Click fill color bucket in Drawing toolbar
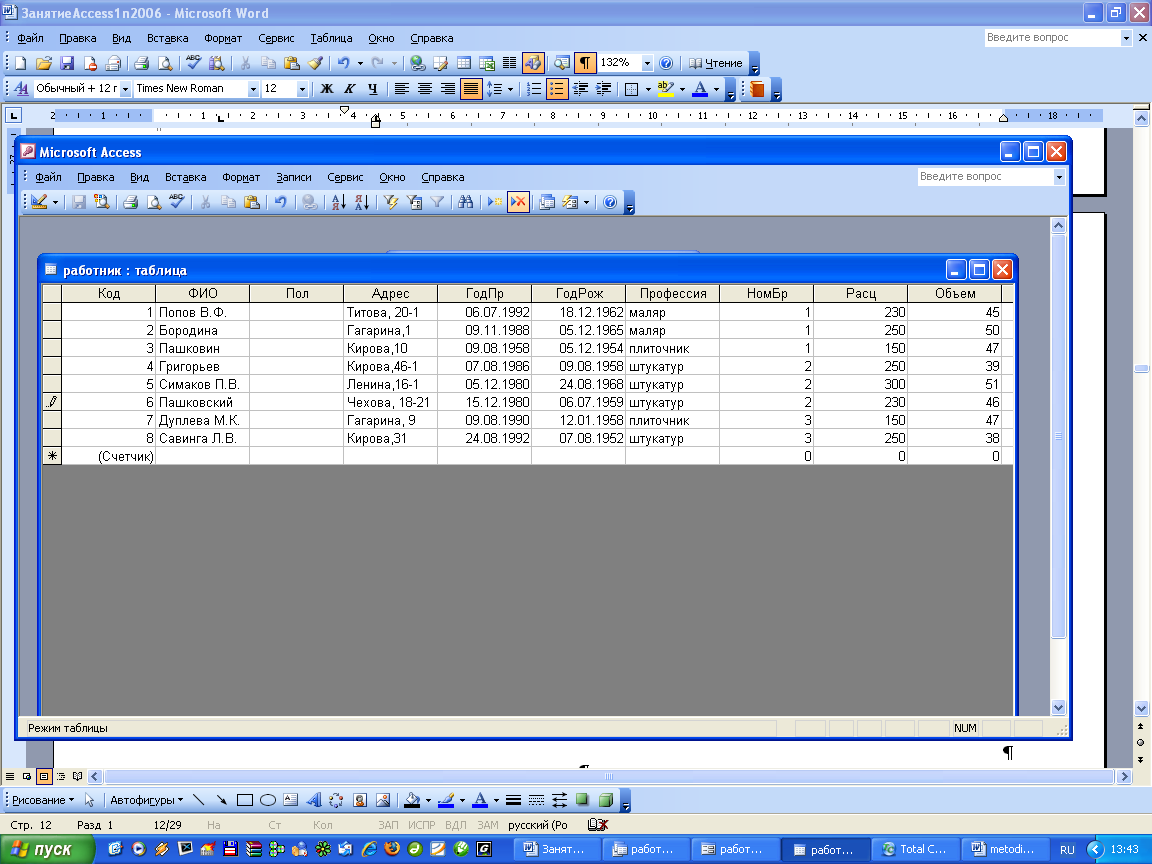 tap(413, 800)
